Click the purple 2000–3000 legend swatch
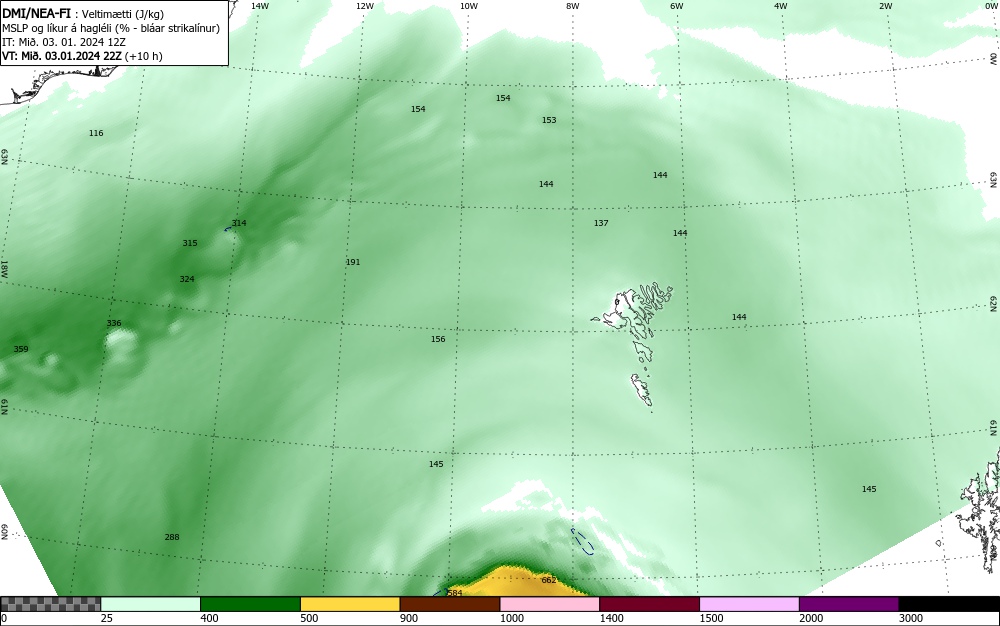 (x=849, y=604)
